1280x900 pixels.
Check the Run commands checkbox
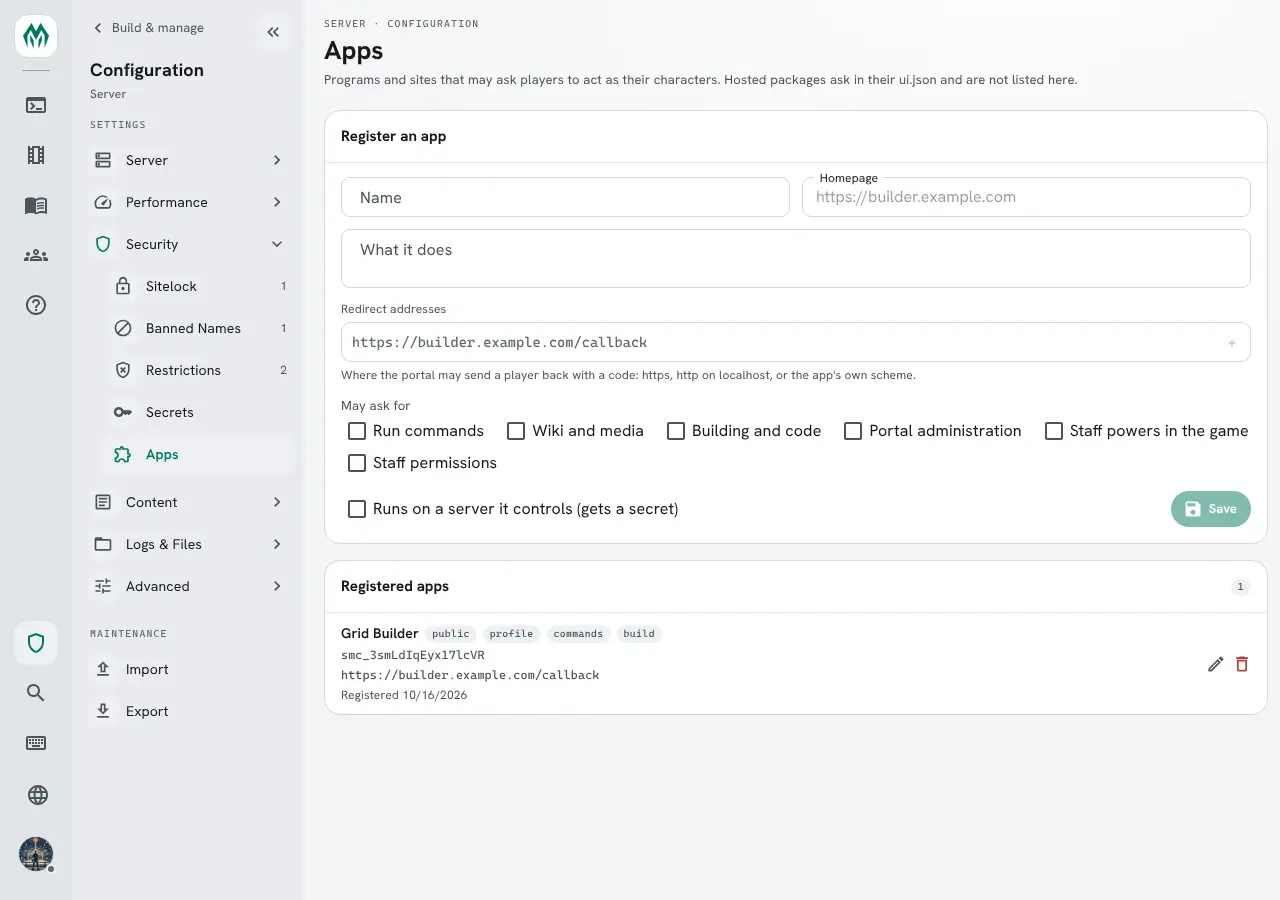[357, 431]
